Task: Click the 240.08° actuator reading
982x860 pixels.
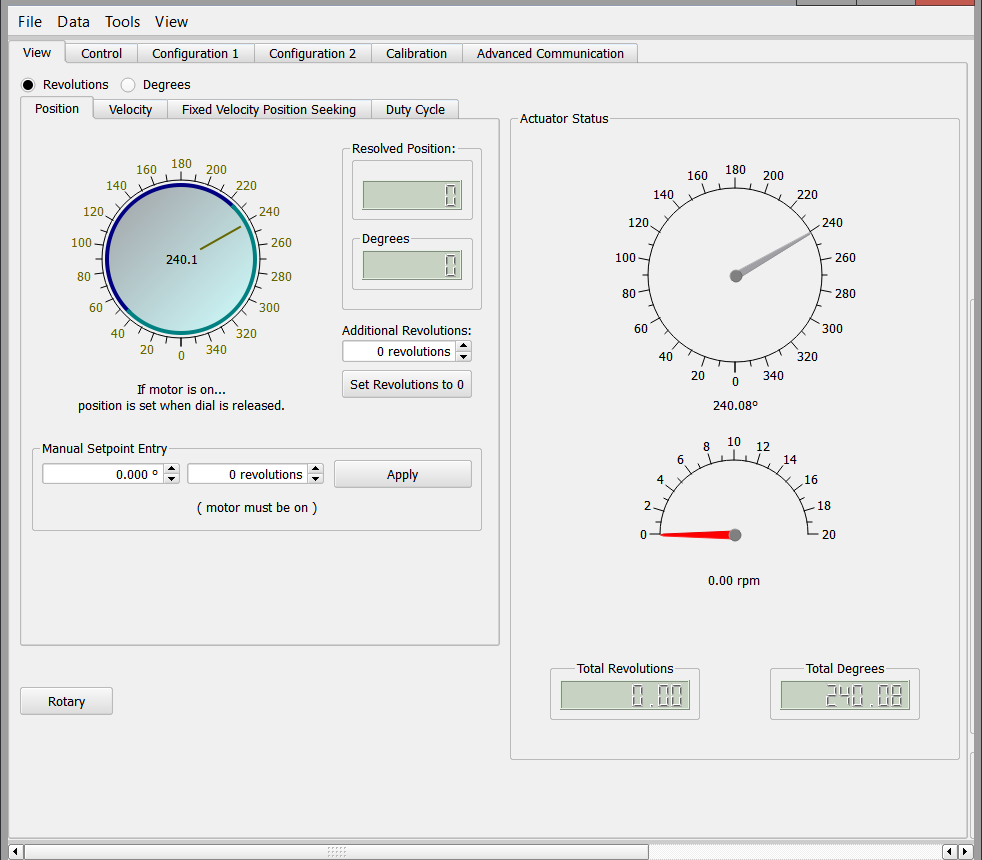Action: pyautogui.click(x=735, y=406)
